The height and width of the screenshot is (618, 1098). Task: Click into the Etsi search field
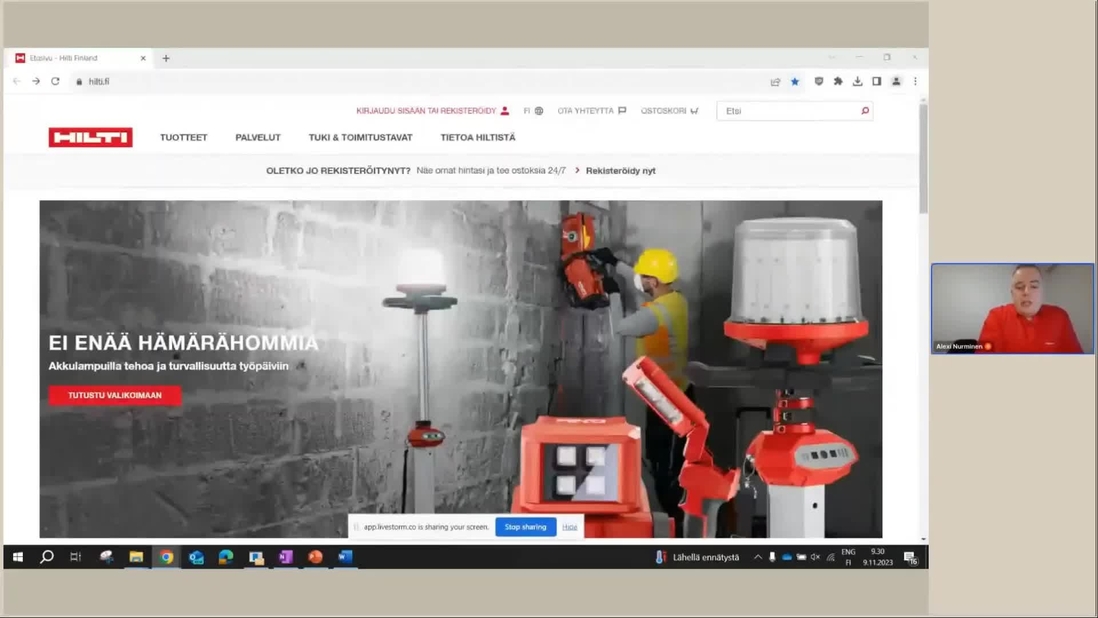(788, 111)
